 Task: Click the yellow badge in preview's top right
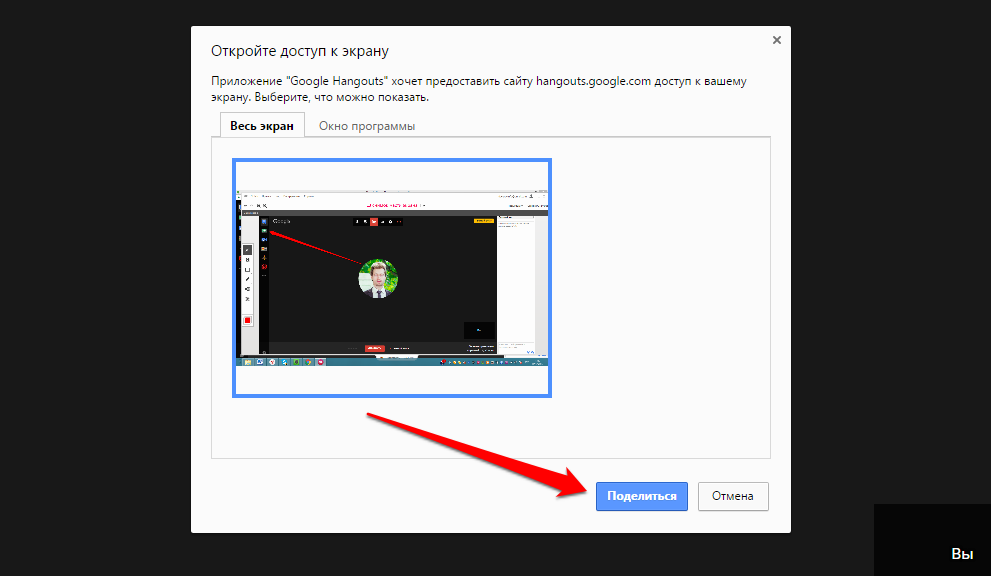(483, 221)
